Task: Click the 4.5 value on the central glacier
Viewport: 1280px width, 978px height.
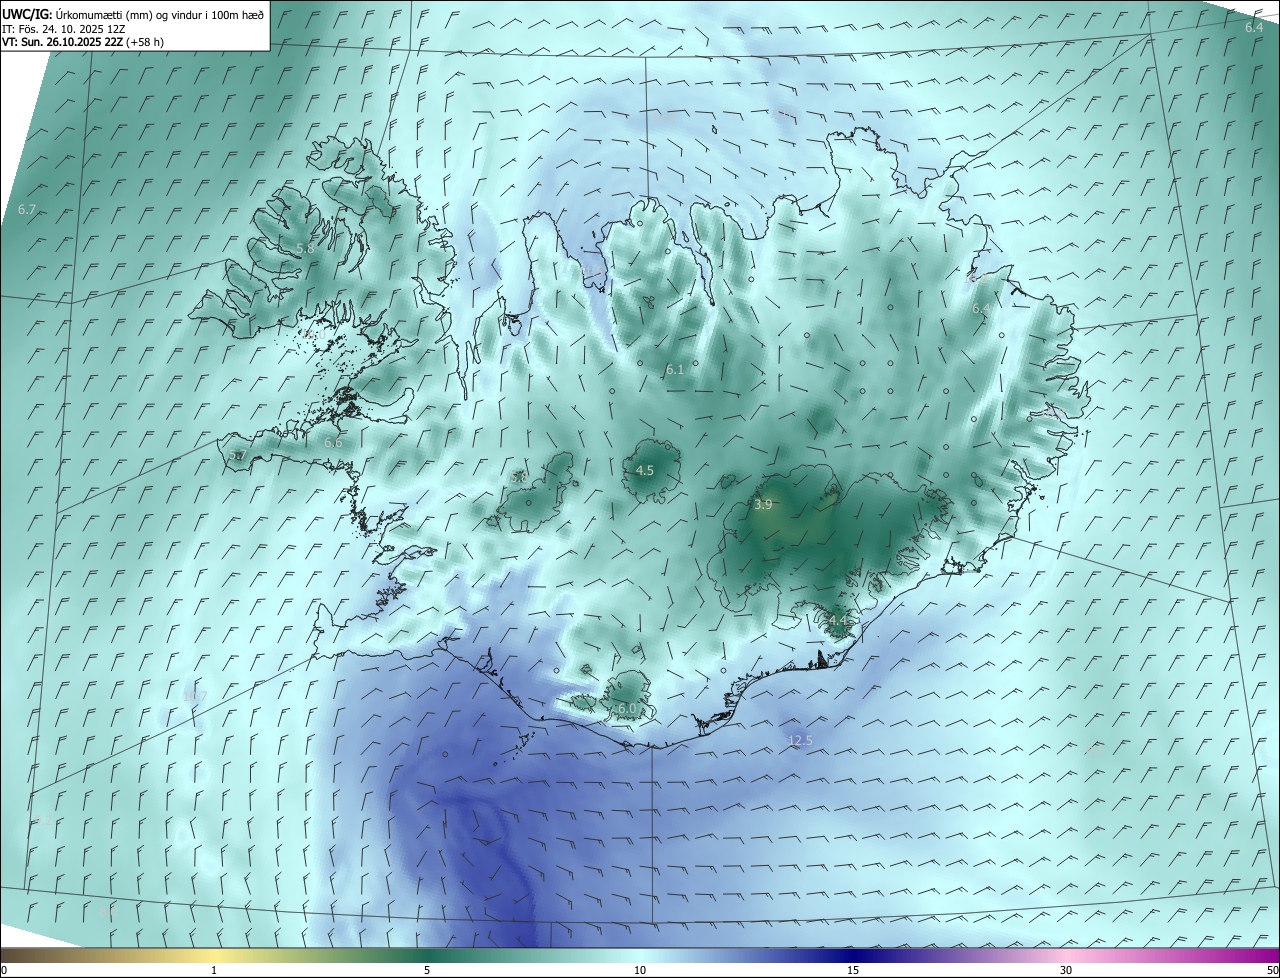Action: [x=645, y=470]
